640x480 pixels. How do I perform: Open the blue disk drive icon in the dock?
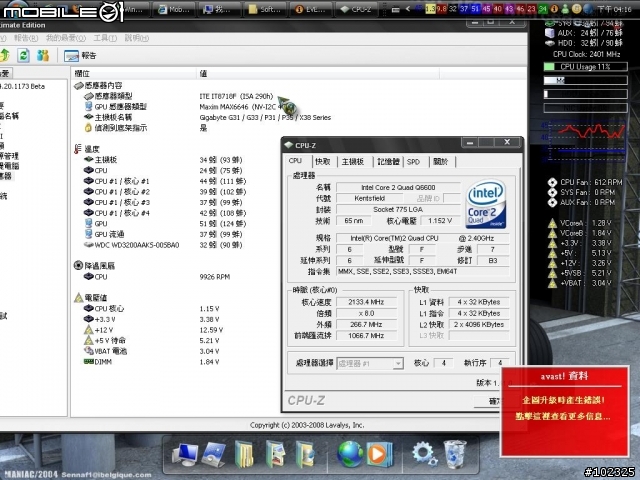(x=214, y=454)
